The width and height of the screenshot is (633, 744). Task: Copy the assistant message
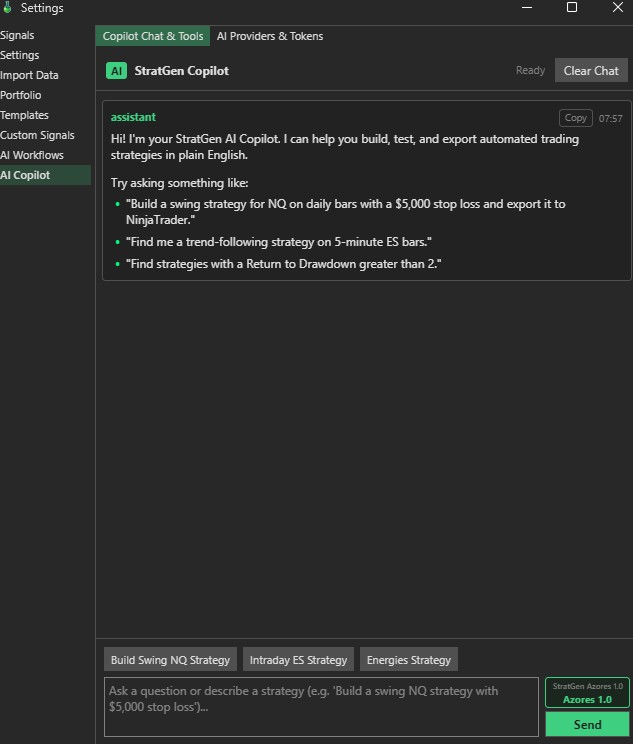pyautogui.click(x=576, y=118)
